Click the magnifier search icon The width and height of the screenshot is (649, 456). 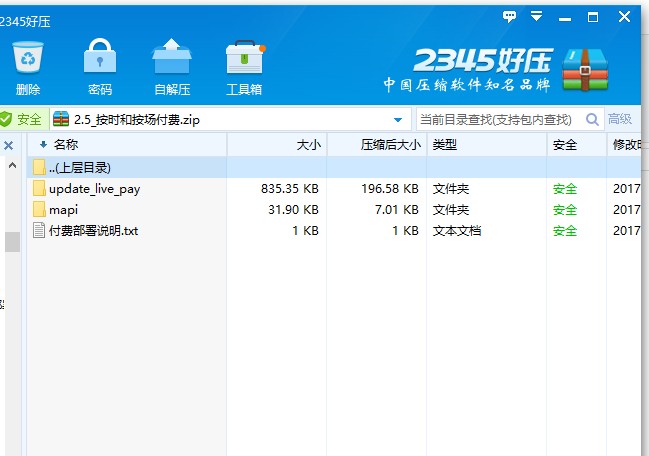592,120
